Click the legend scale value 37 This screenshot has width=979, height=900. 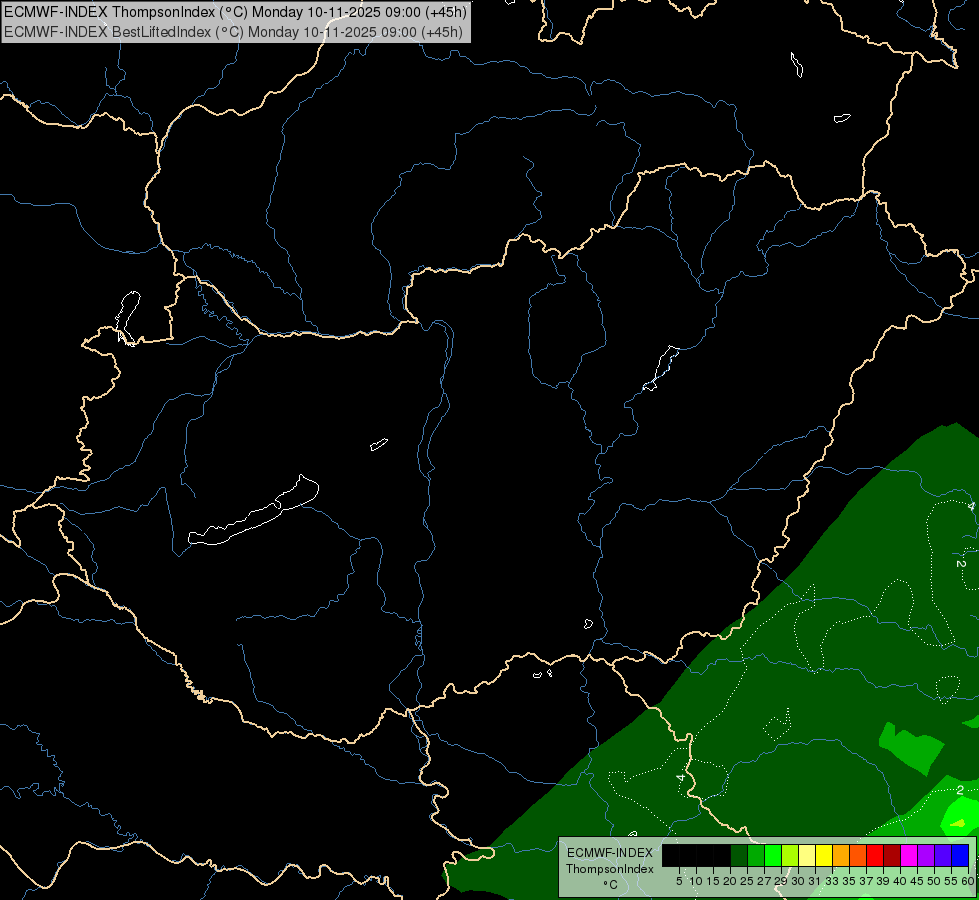(866, 881)
